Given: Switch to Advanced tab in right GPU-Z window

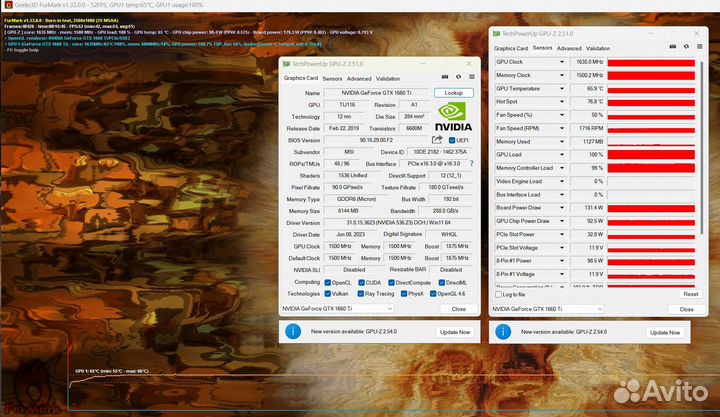Looking at the screenshot, I should [569, 48].
